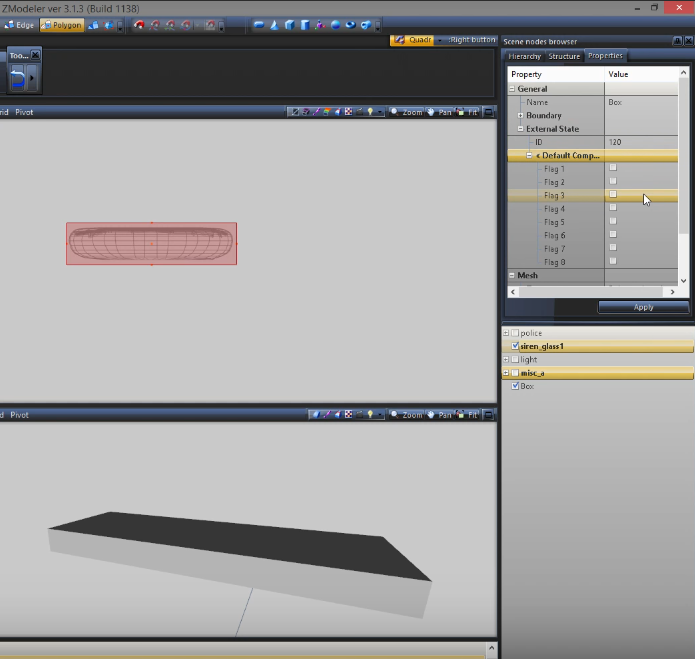Toggle lighting bulb in upper viewport
The height and width of the screenshot is (659, 695).
pyautogui.click(x=370, y=112)
